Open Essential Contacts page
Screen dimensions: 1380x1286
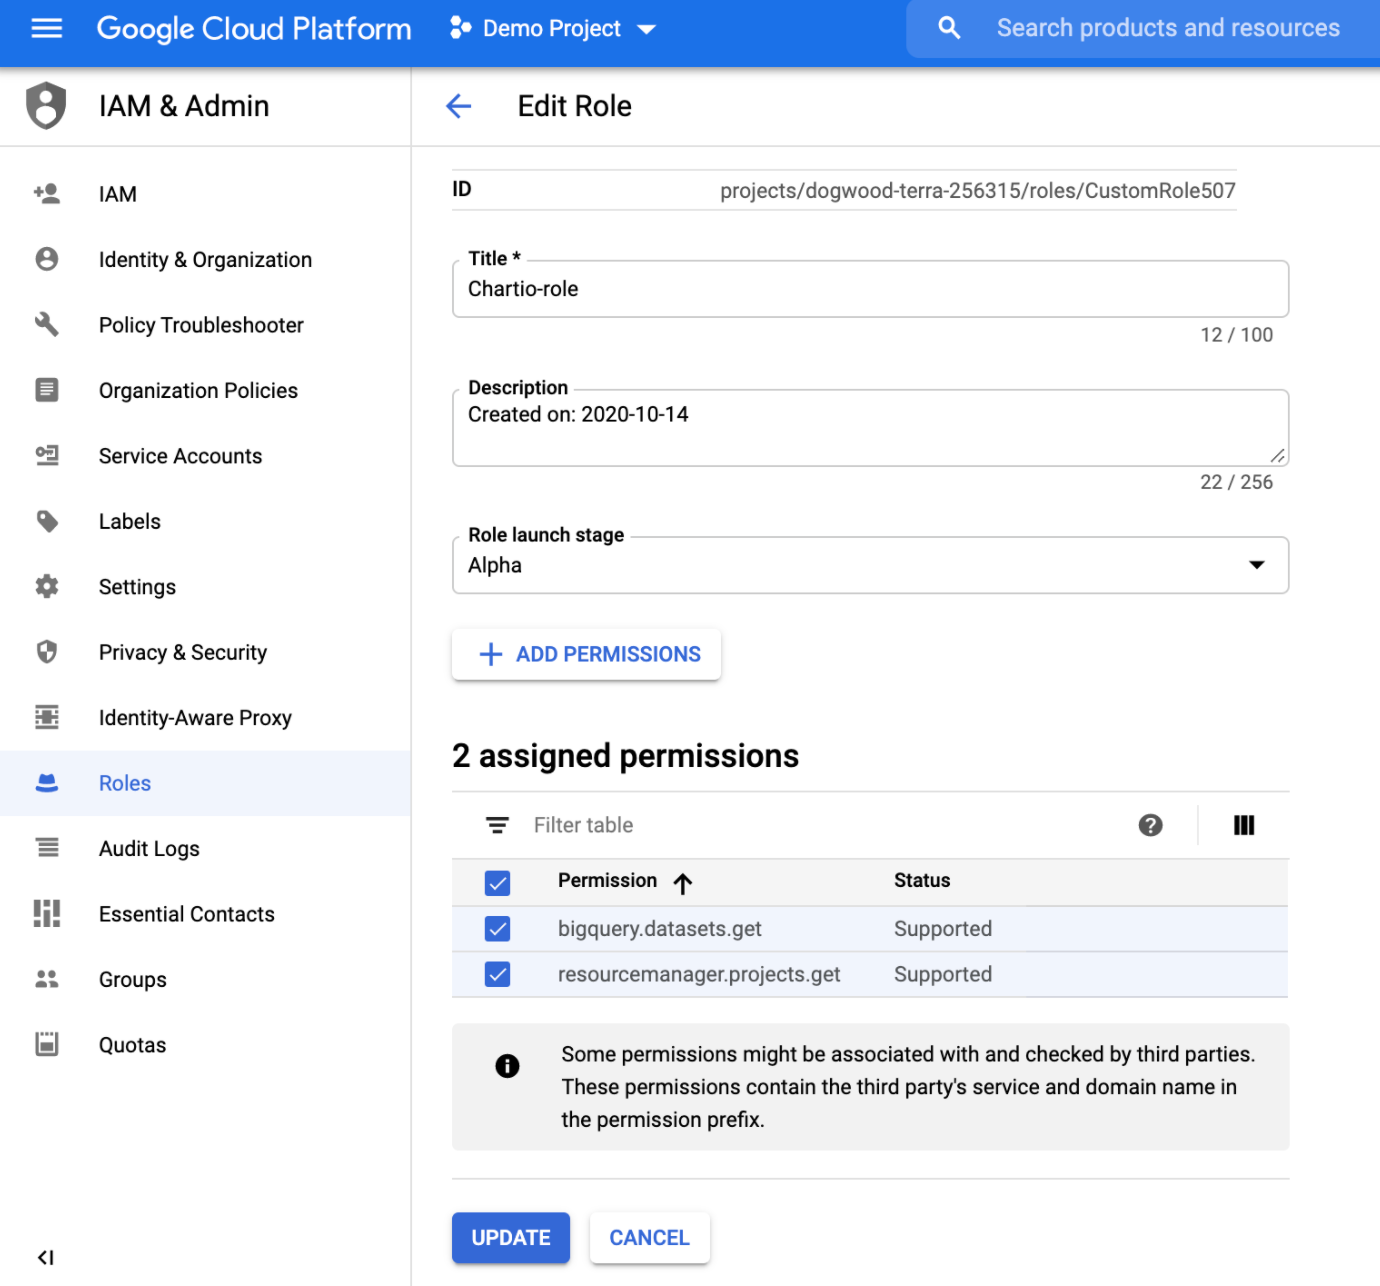205,913
